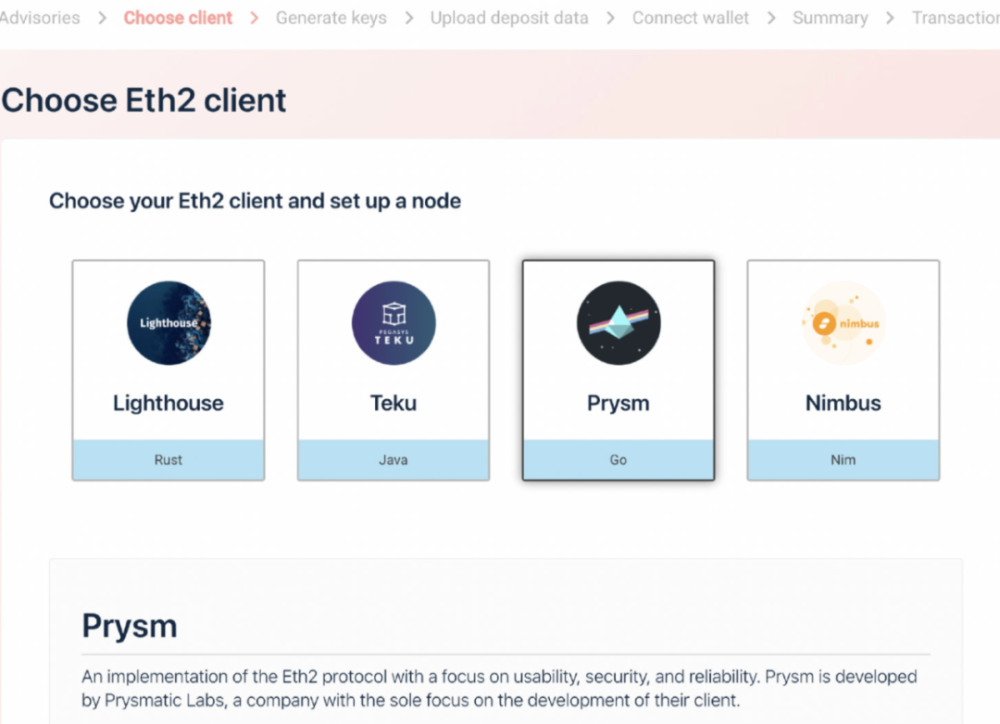Viewport: 1000px width, 724px height.
Task: Click the Nim language bar on Nimbus
Action: pyautogui.click(x=843, y=460)
